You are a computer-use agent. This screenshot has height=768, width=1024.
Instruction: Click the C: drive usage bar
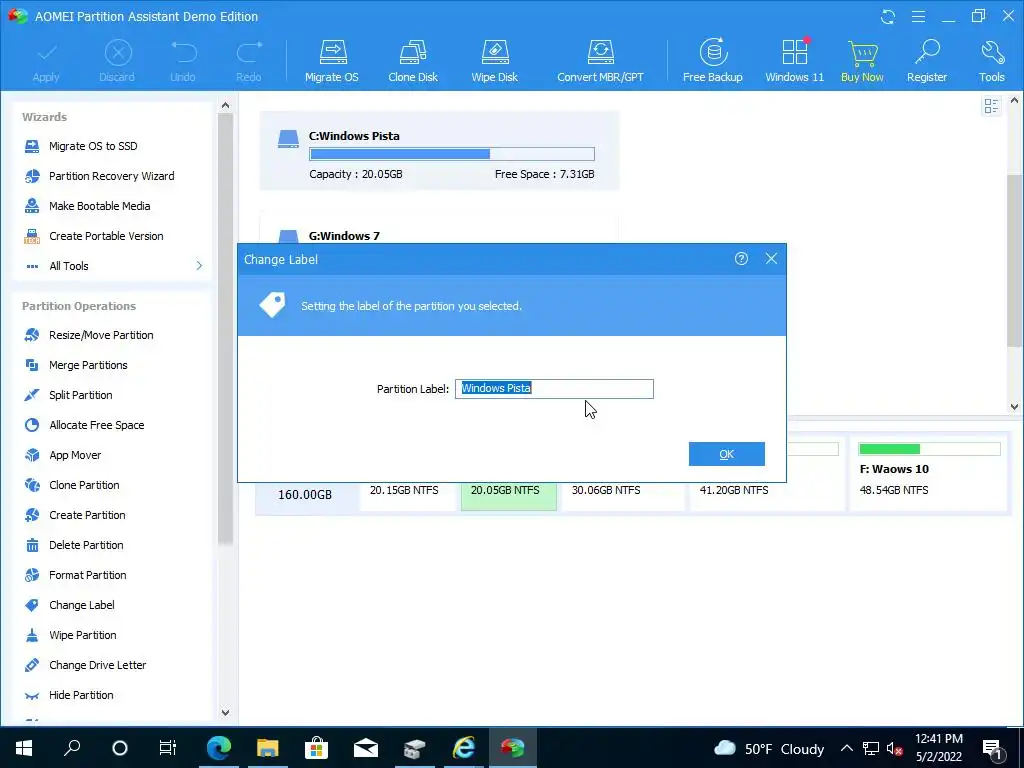pyautogui.click(x=452, y=154)
